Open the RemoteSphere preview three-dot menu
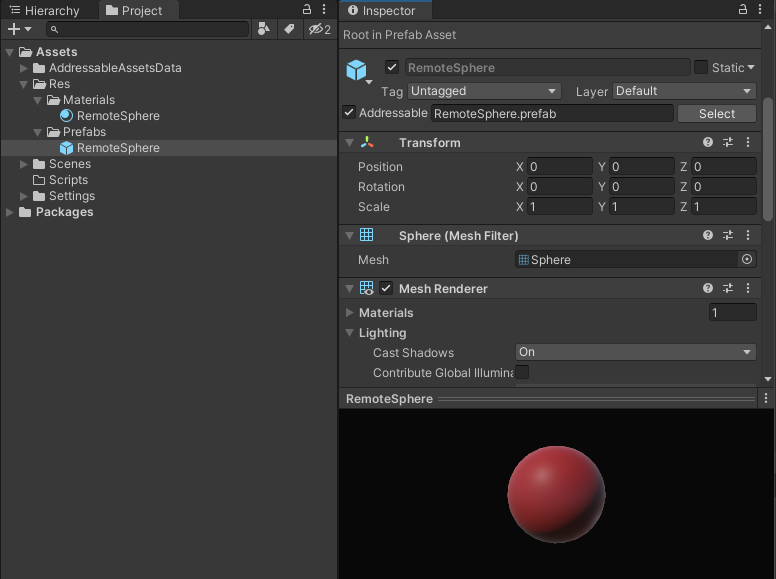Image resolution: width=776 pixels, height=579 pixels. tap(766, 398)
